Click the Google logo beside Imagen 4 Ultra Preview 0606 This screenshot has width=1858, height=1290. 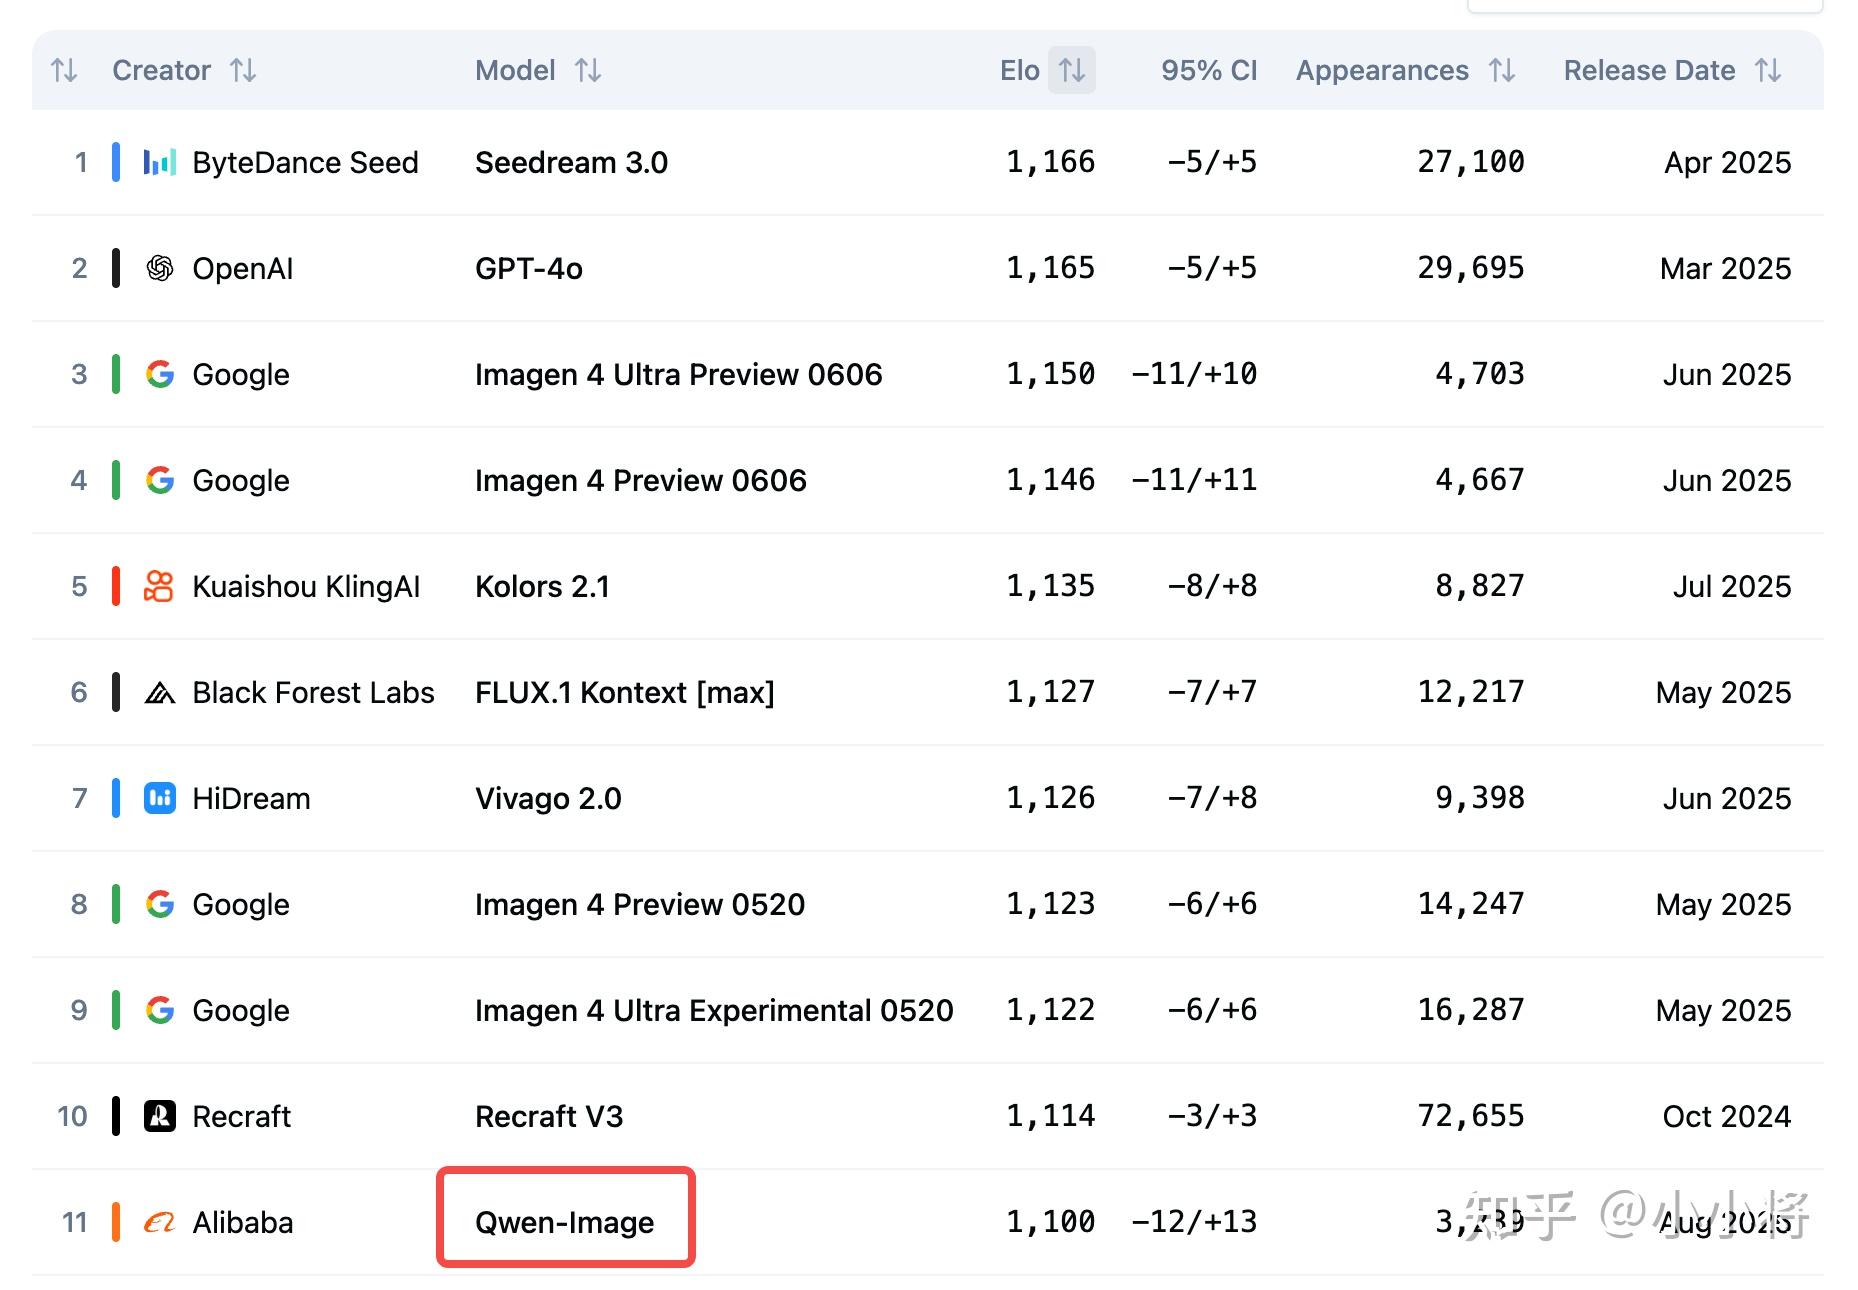click(x=160, y=374)
